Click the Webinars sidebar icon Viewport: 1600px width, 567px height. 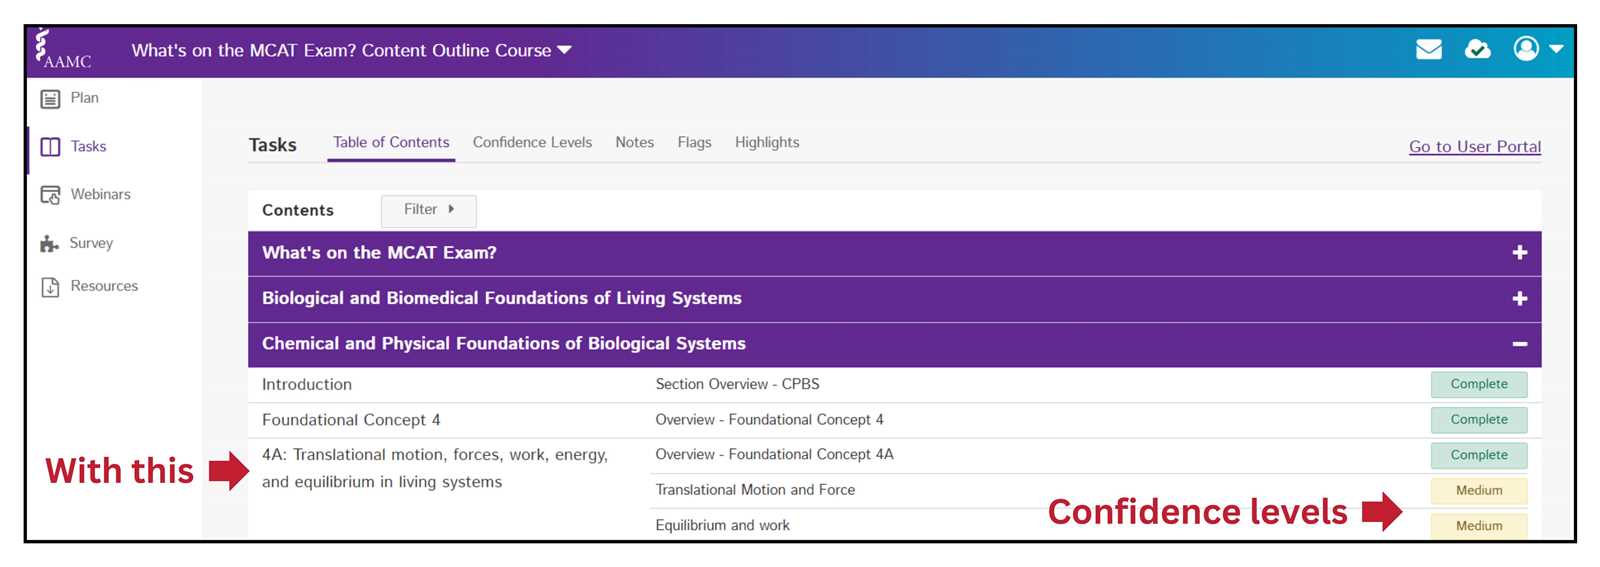[x=50, y=195]
